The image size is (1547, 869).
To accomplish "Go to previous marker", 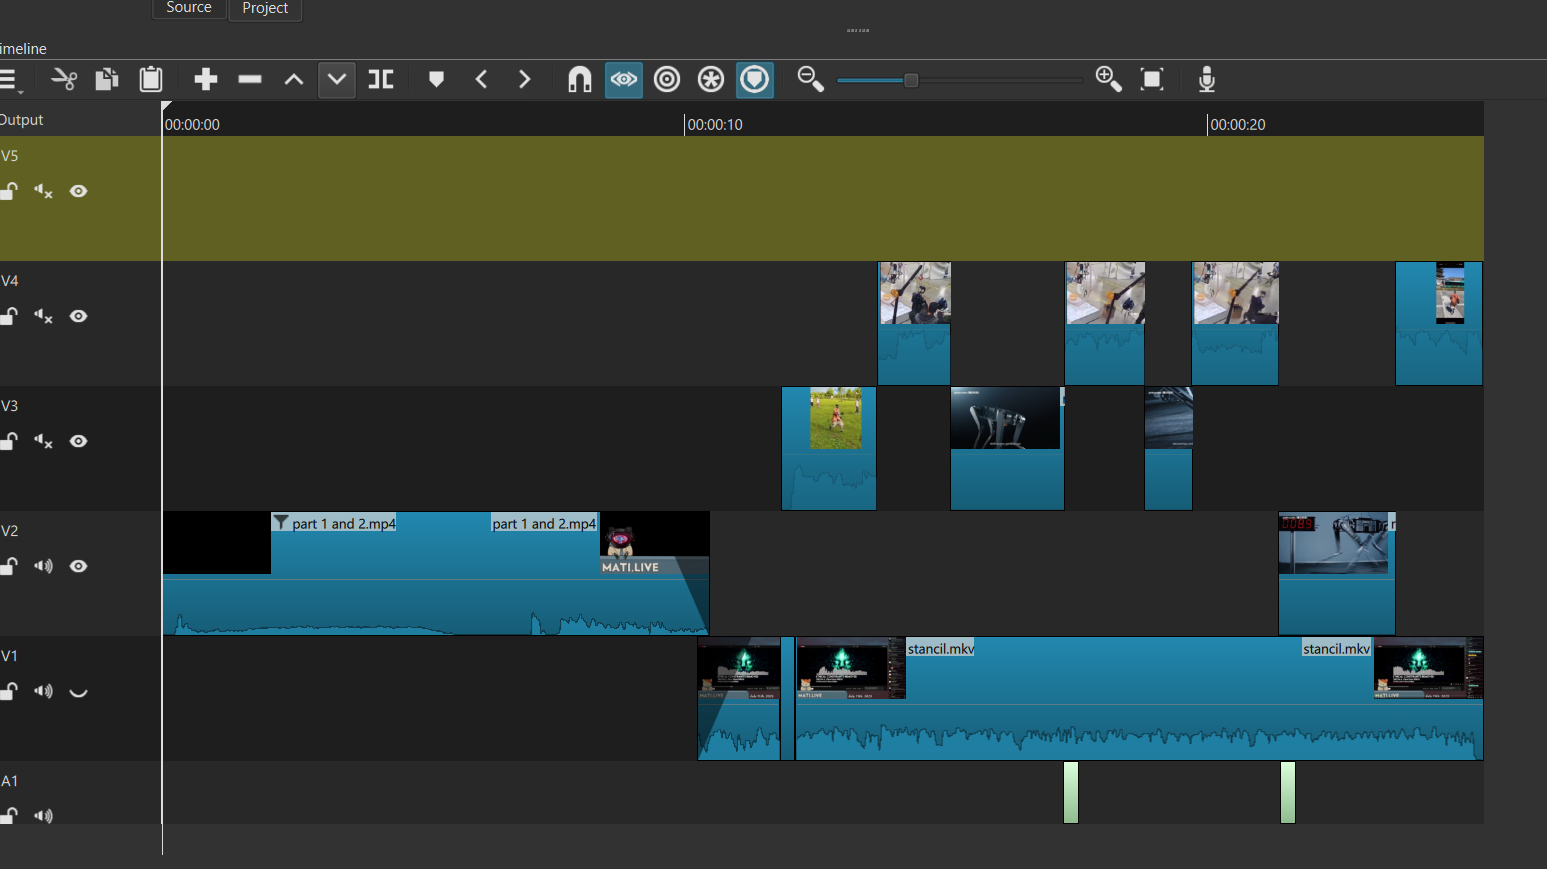I will pos(481,79).
